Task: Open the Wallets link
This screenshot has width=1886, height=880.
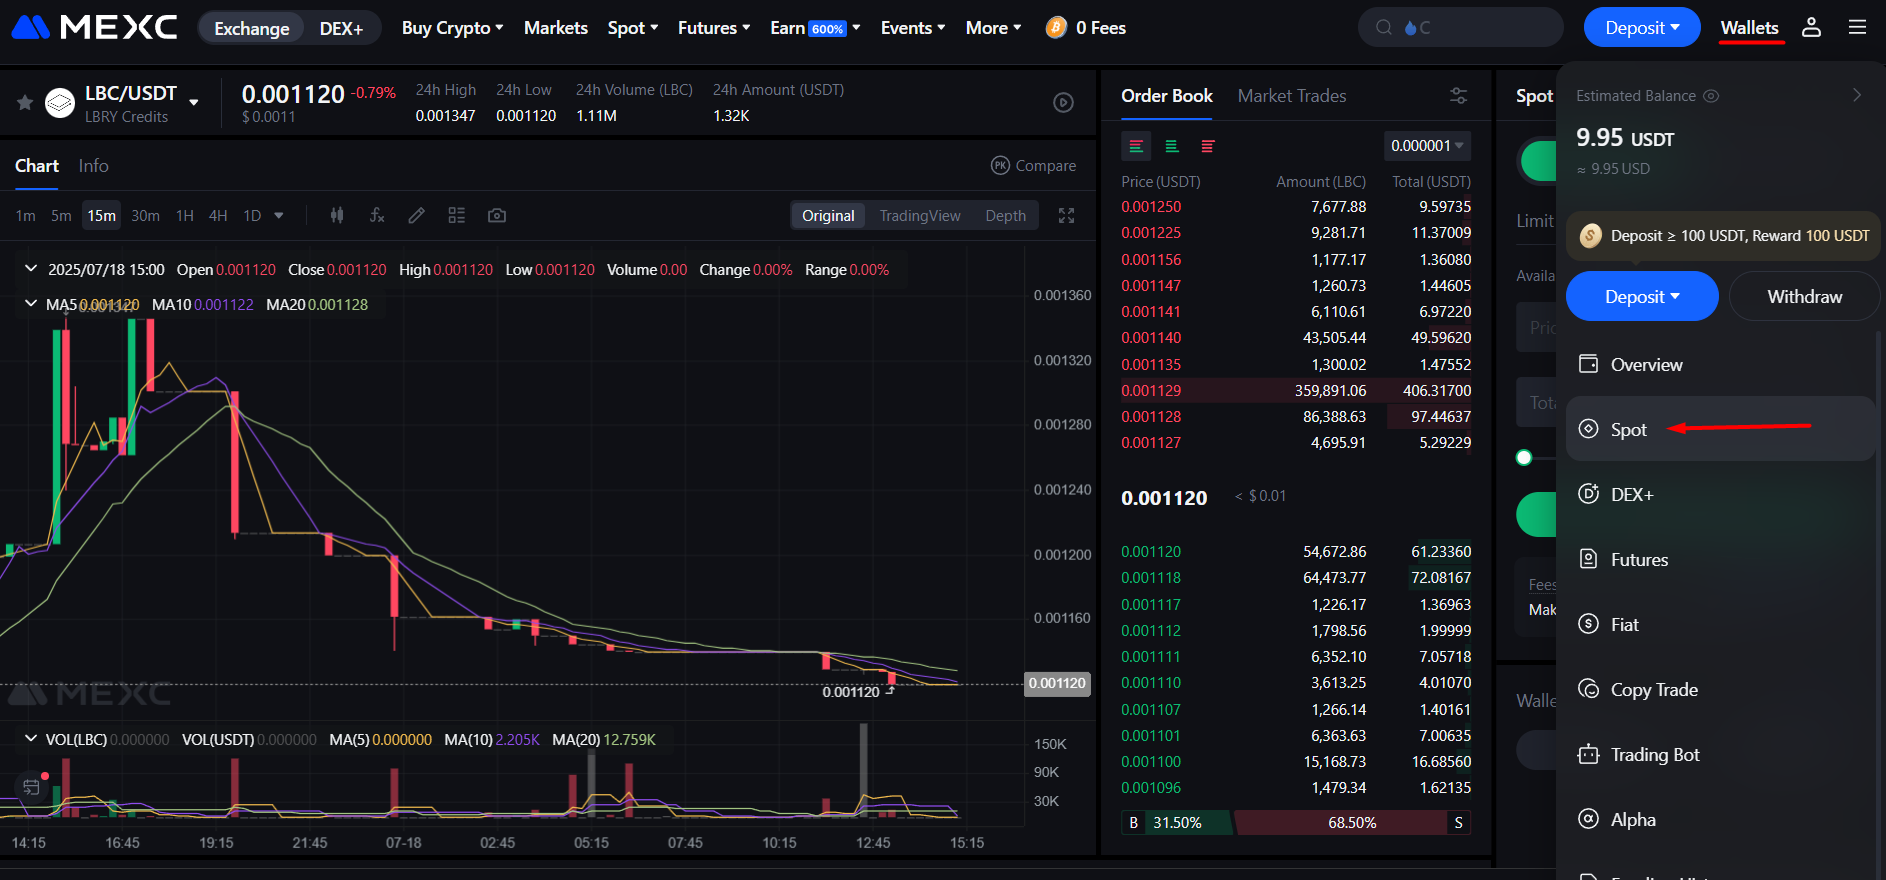Action: (1750, 28)
